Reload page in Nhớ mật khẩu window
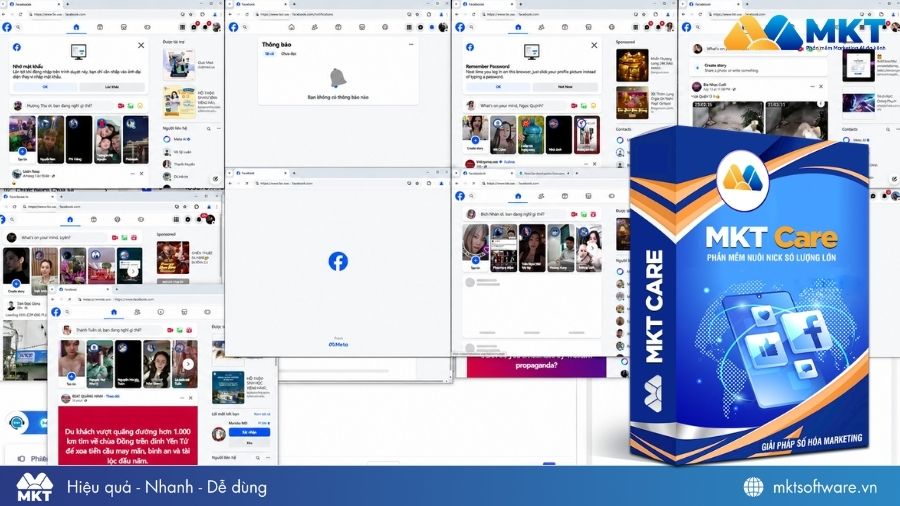 21,14
